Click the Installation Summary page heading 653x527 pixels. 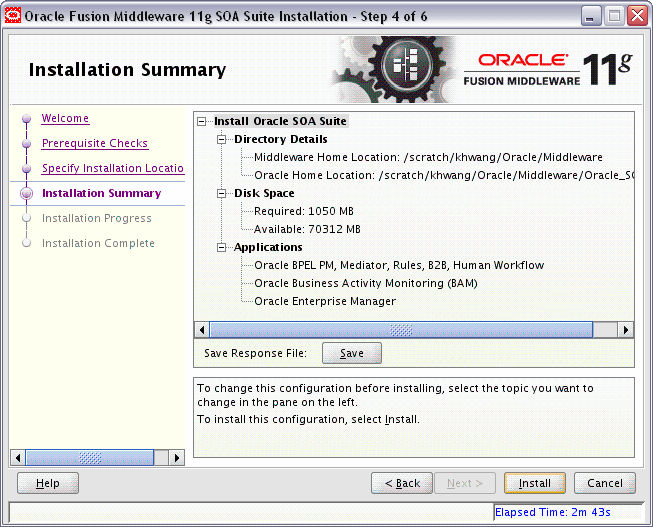(x=127, y=70)
